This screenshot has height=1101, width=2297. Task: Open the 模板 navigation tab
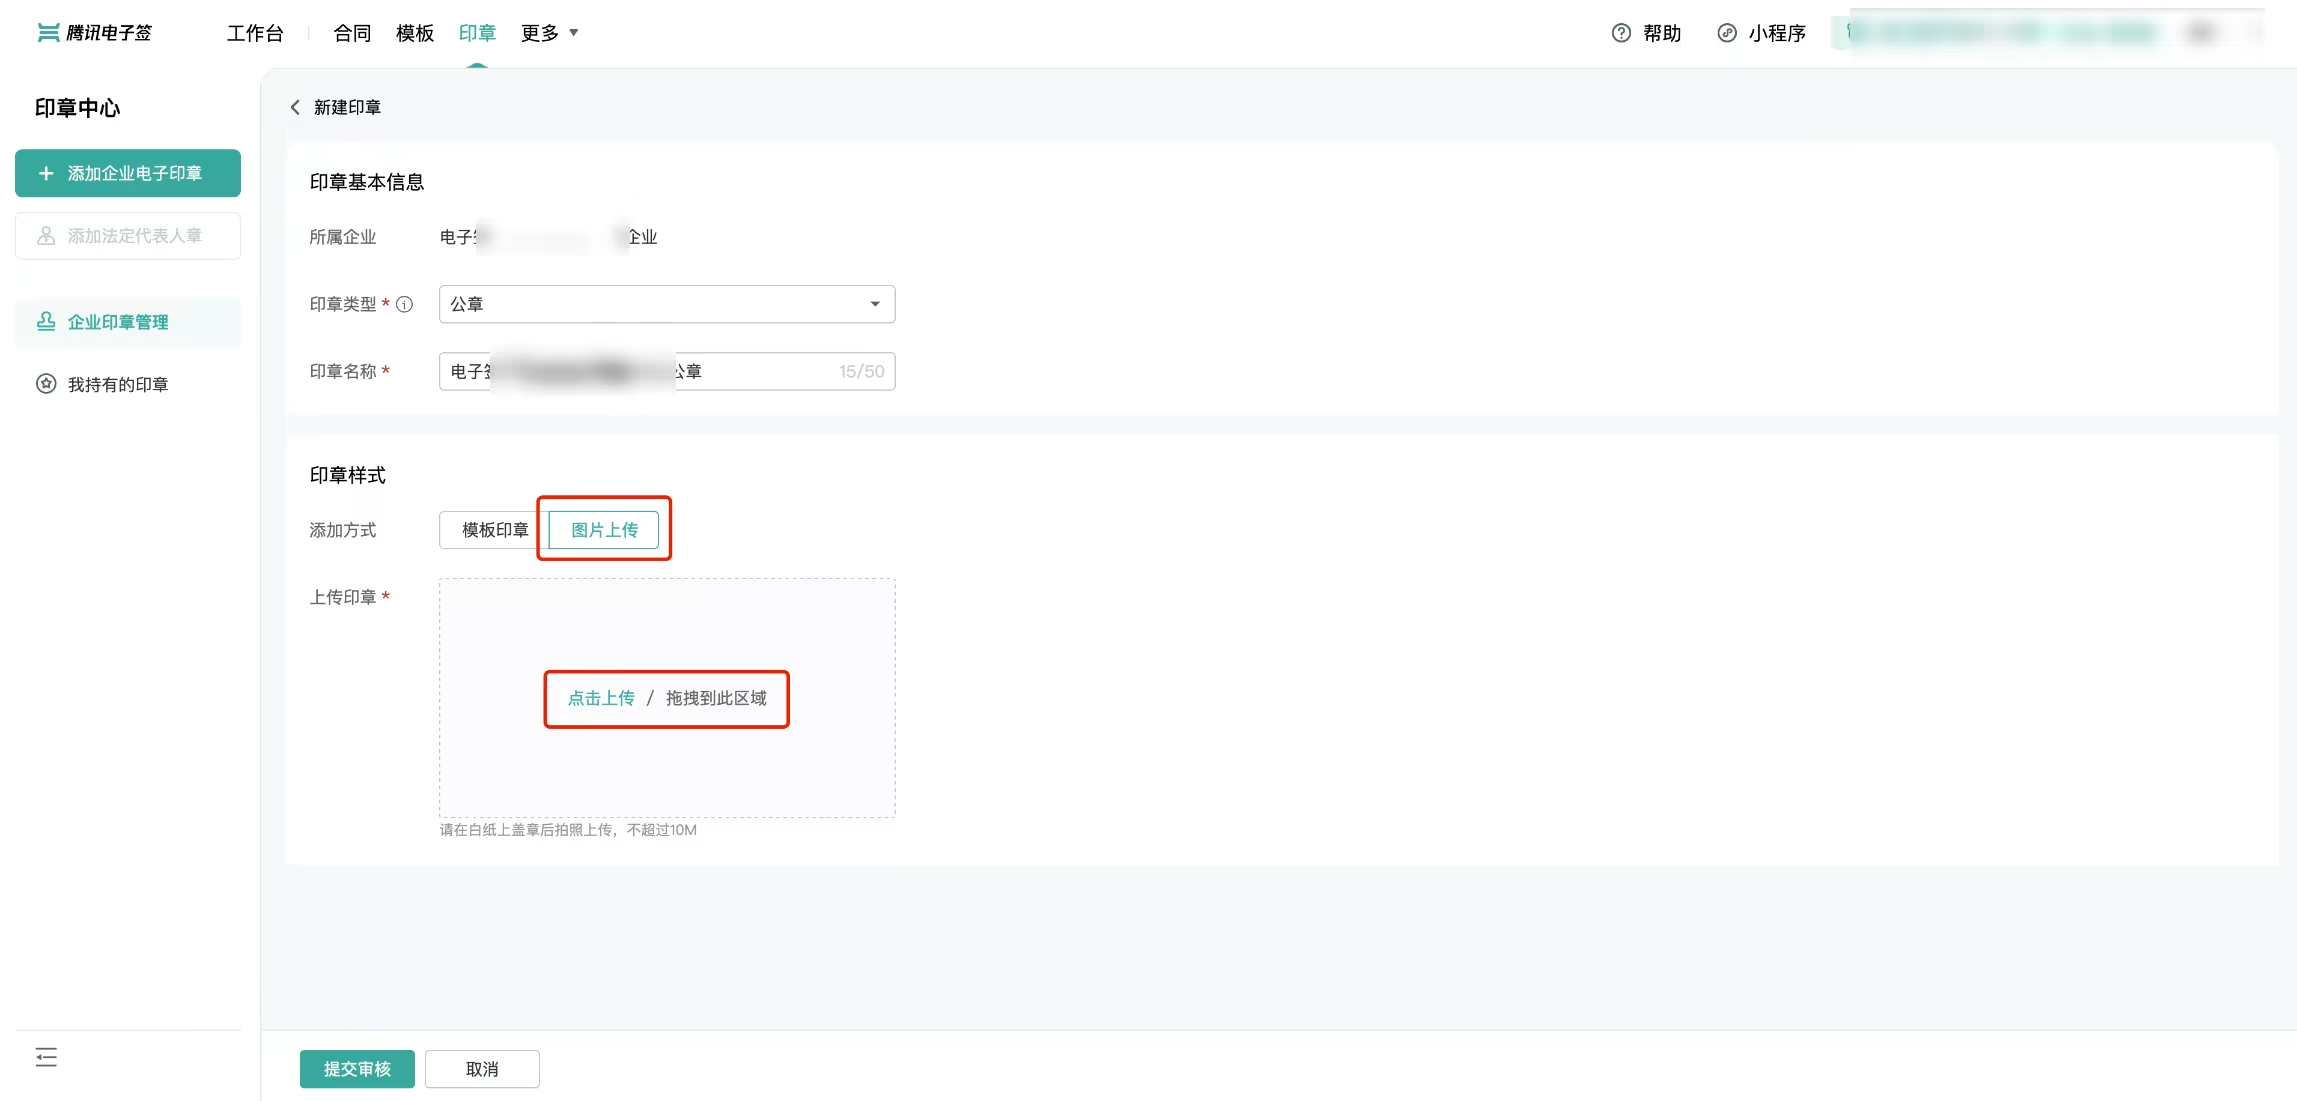click(415, 33)
